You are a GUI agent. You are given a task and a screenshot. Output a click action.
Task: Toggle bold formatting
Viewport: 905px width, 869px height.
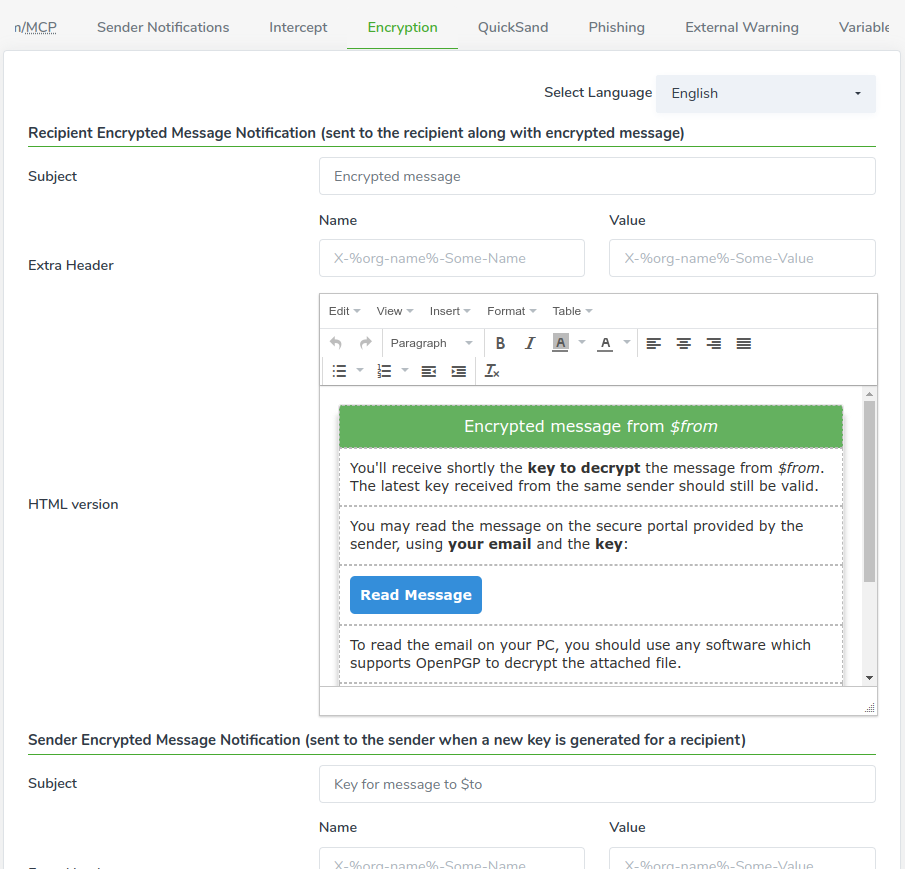500,343
